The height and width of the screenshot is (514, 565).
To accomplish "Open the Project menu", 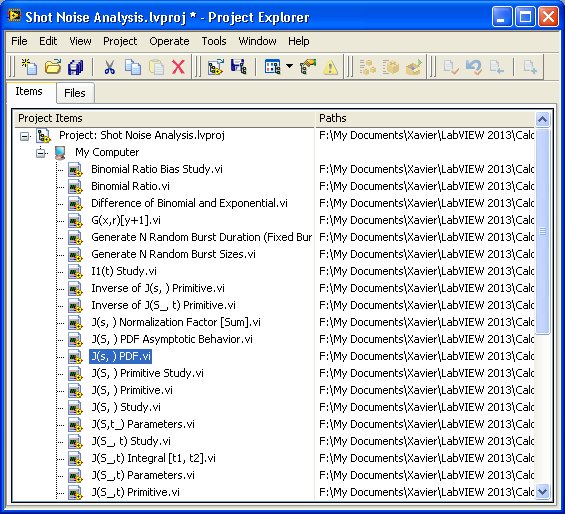I will pos(120,41).
